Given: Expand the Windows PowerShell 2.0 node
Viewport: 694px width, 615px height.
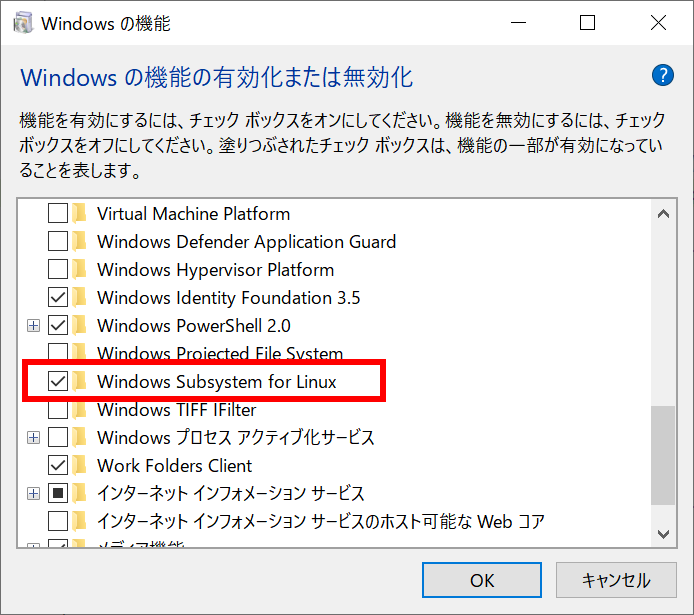Looking at the screenshot, I should click(34, 325).
